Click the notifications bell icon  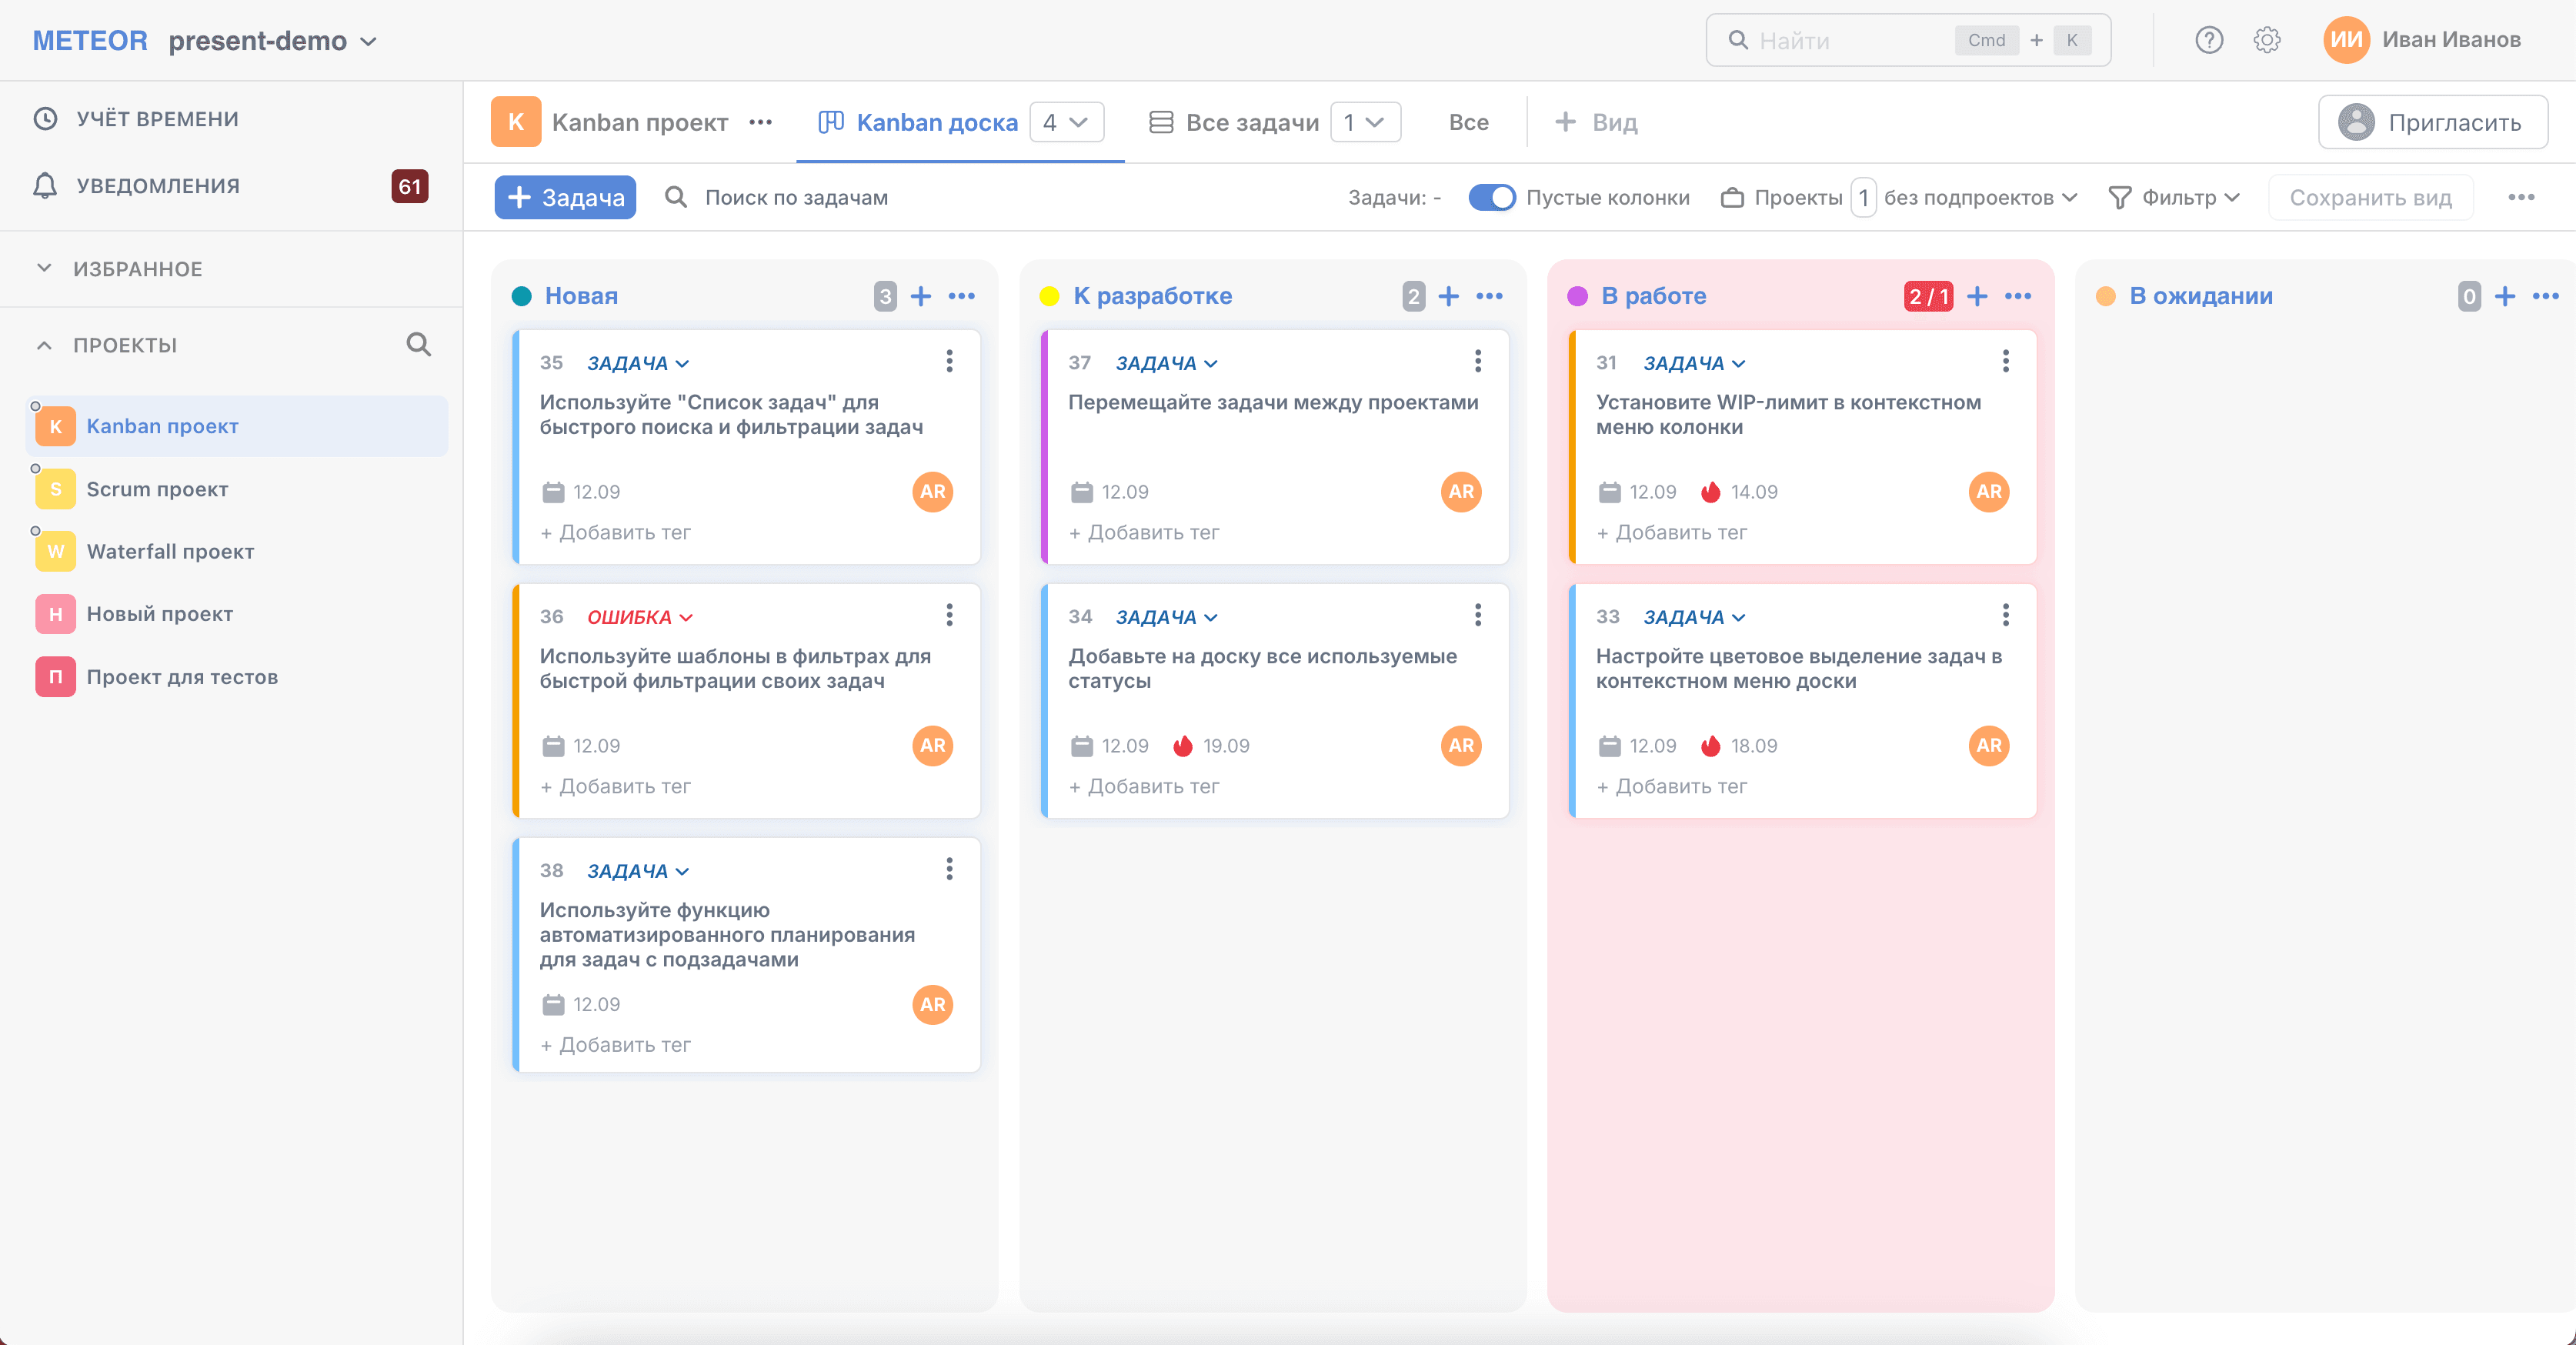[45, 186]
